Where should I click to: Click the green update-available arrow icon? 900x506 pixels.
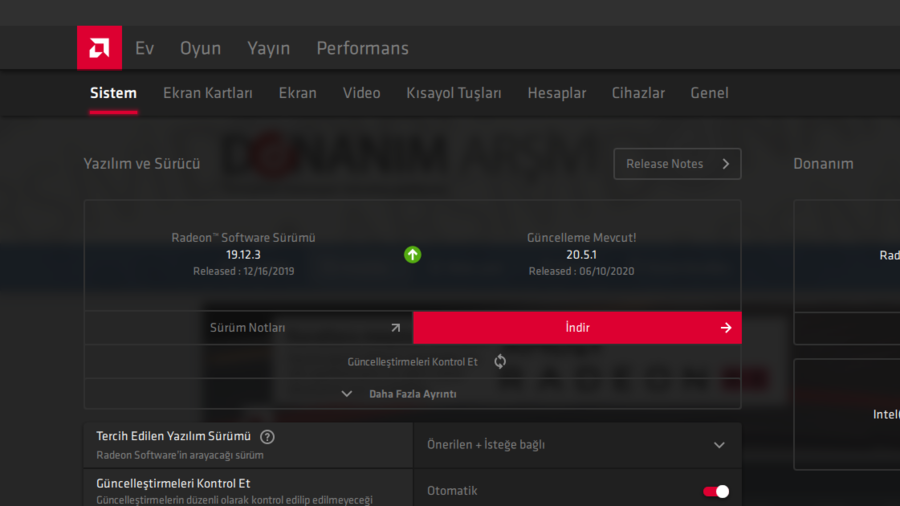pyautogui.click(x=412, y=254)
